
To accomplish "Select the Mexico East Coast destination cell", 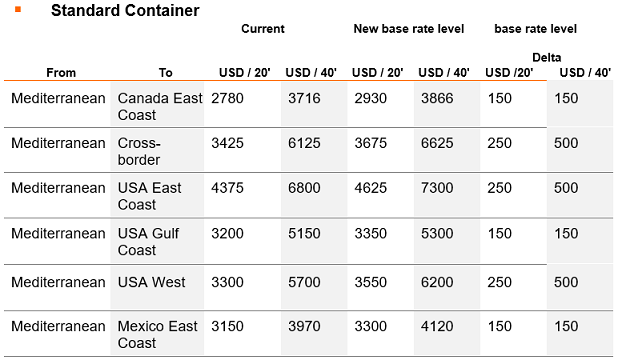I will (x=157, y=333).
